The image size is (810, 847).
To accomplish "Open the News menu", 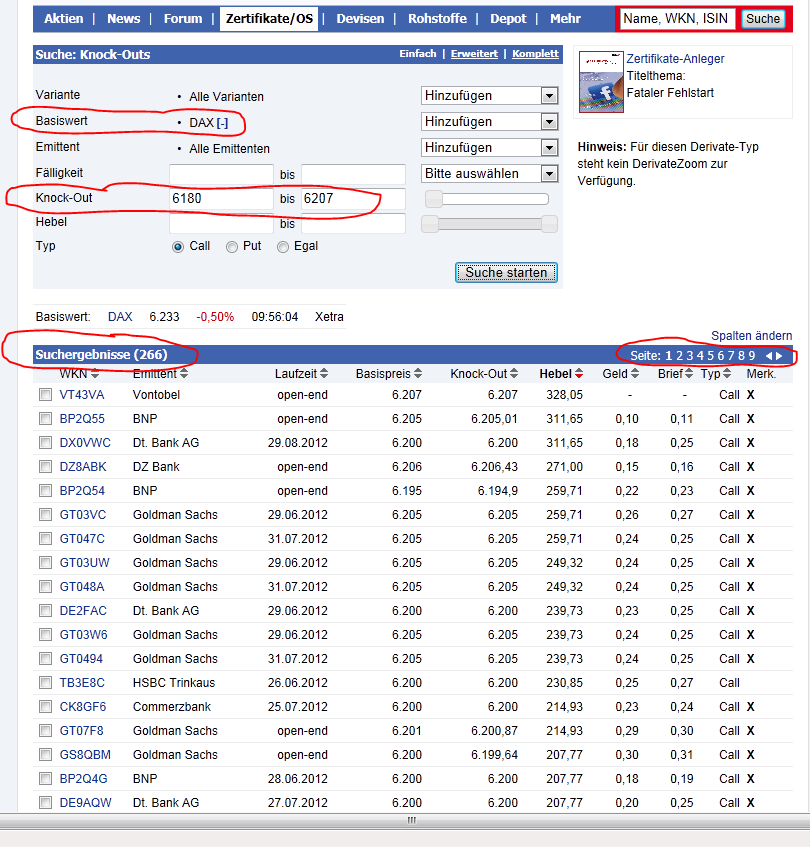I will tap(124, 19).
